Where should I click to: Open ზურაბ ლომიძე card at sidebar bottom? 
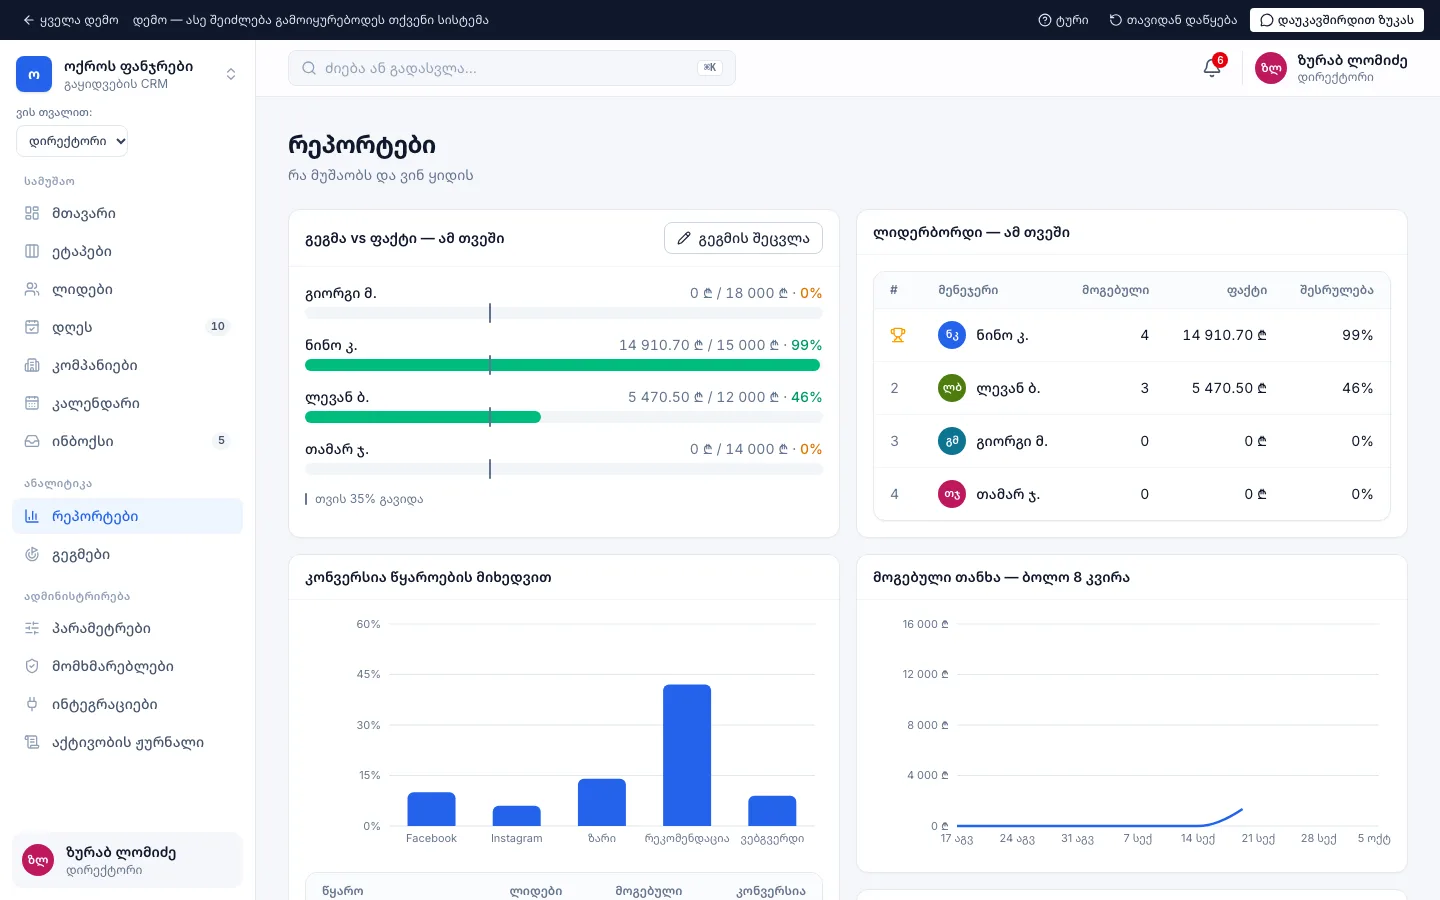coord(127,860)
